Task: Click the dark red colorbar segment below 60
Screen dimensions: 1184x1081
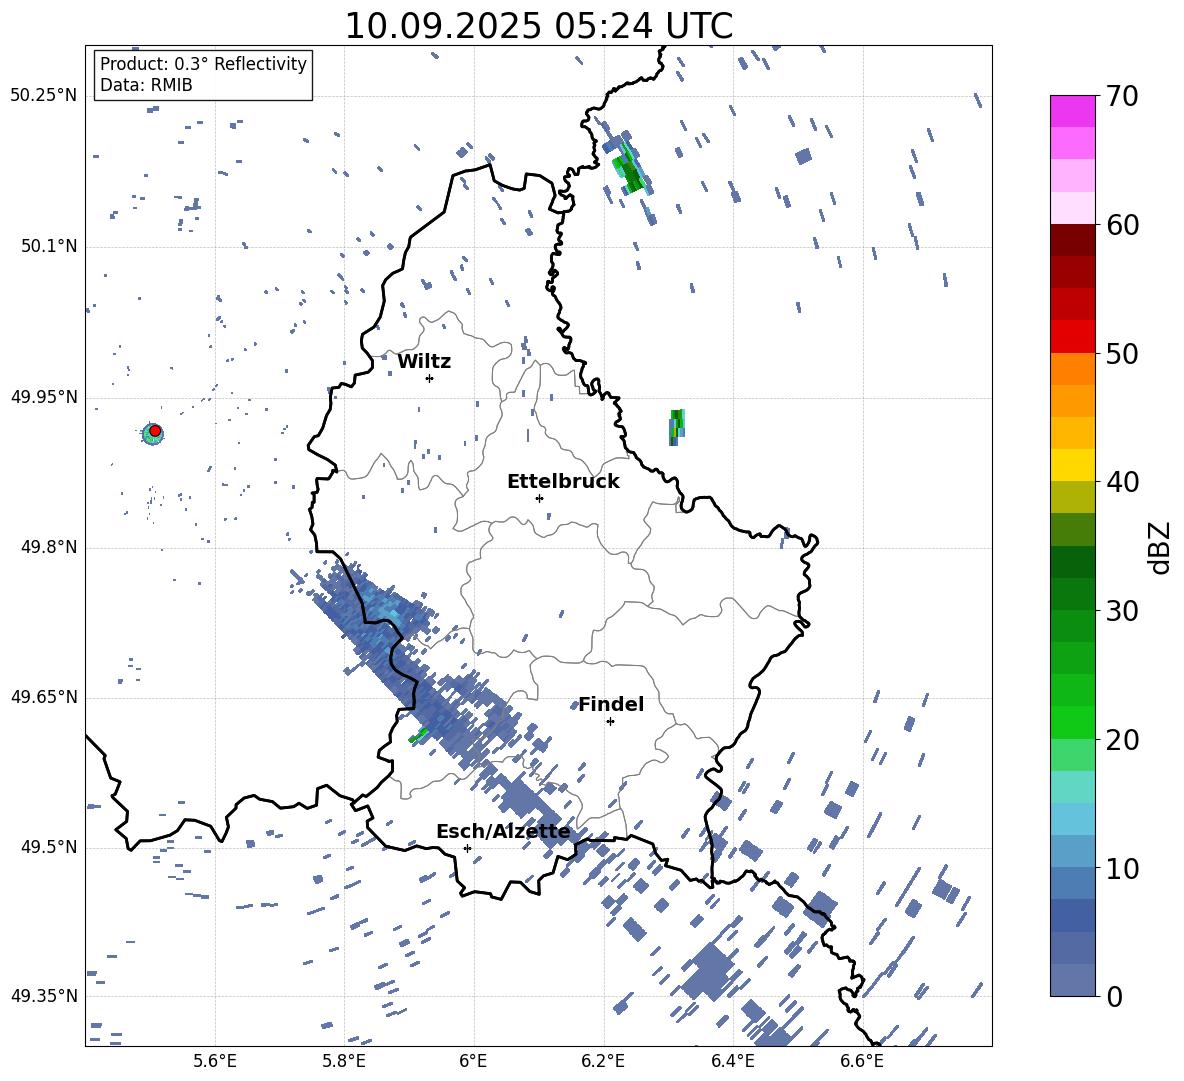Action: (x=1072, y=240)
